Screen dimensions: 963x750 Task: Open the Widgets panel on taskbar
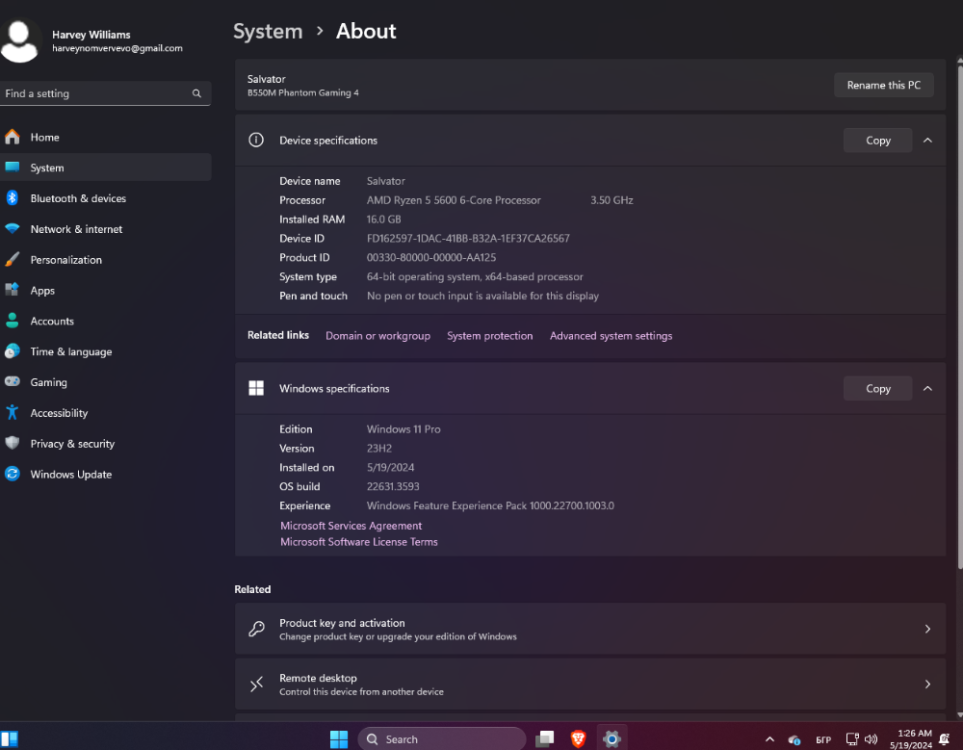[x=9, y=739]
